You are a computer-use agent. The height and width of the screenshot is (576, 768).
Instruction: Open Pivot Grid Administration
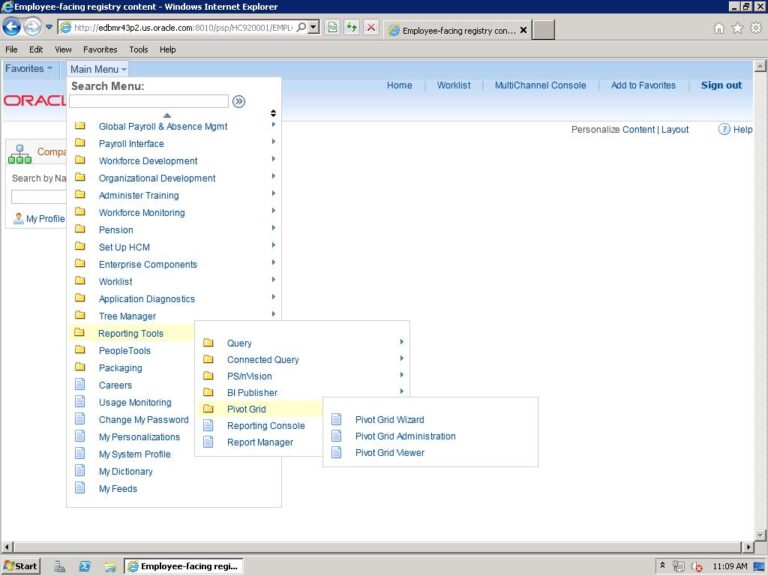point(405,436)
